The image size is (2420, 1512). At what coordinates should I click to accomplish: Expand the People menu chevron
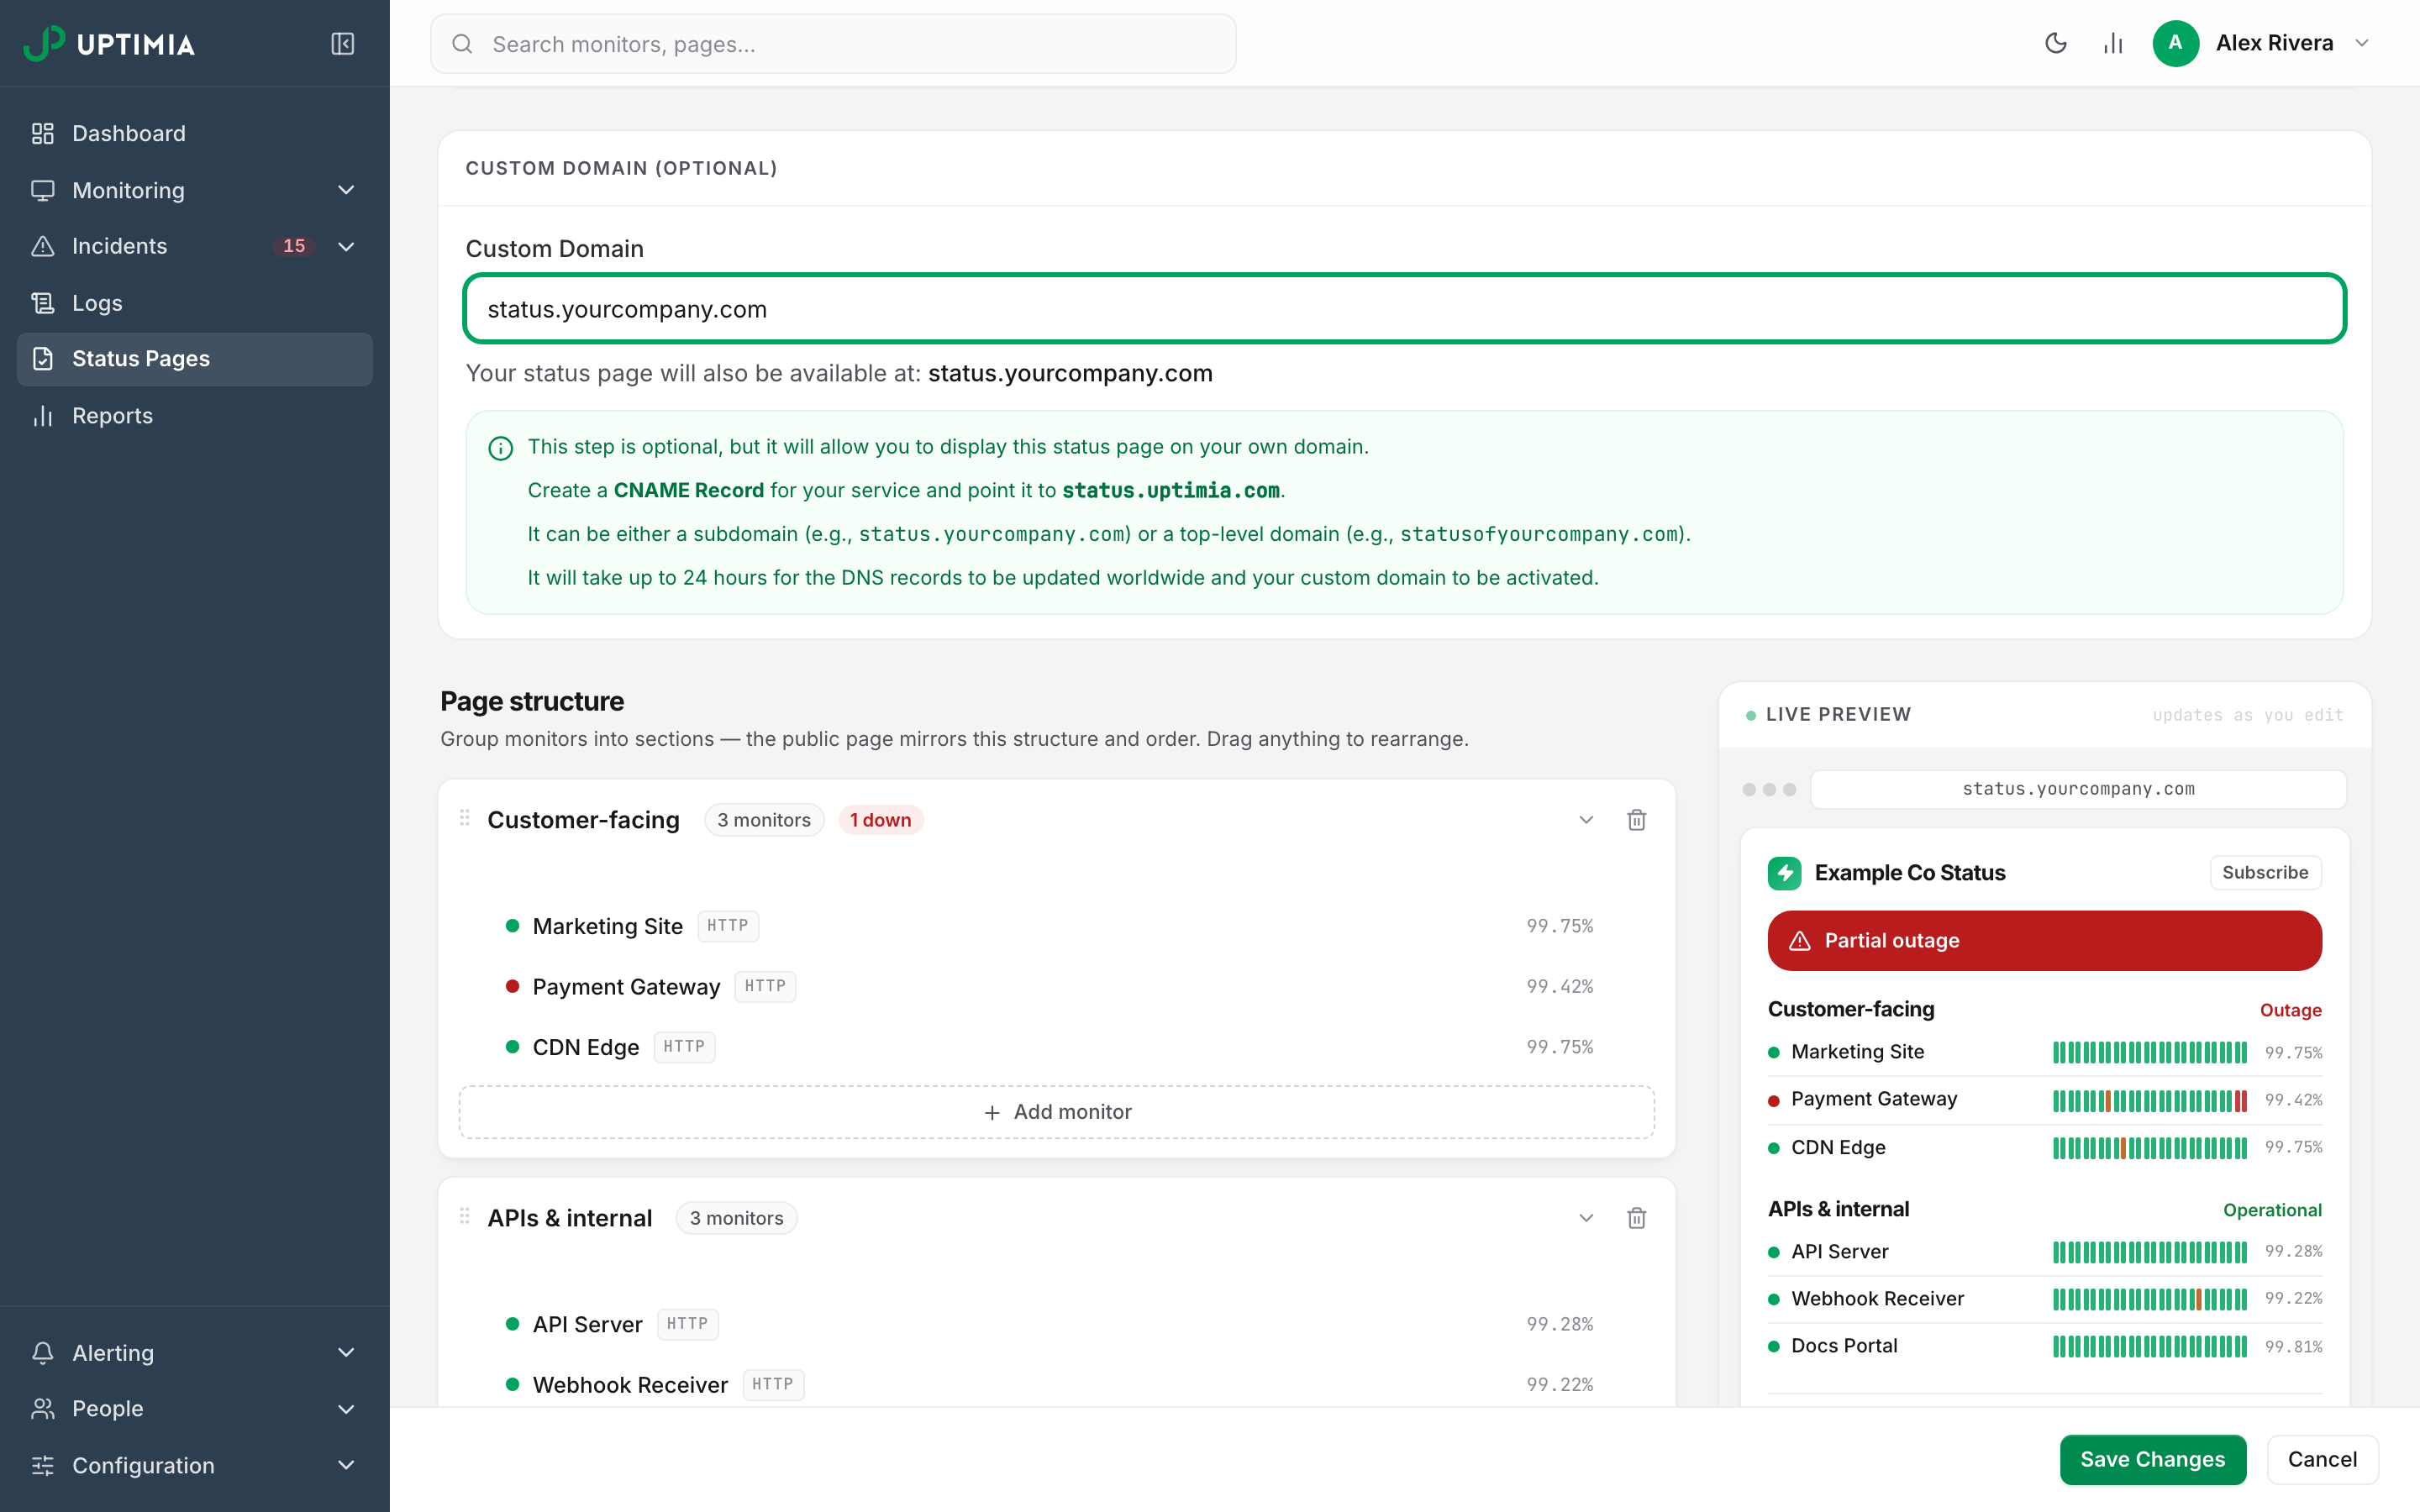(346, 1409)
